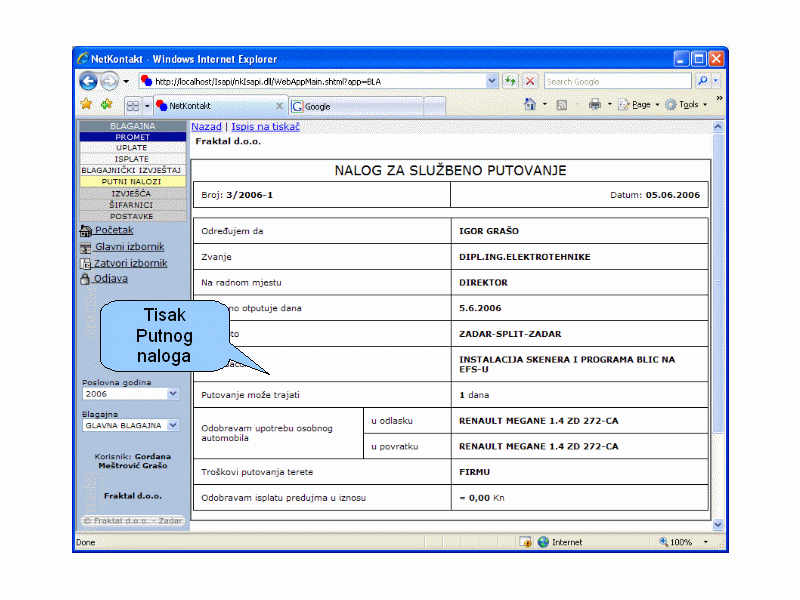Switch to the Google browser tab
This screenshot has height=600, width=800.
coord(356,106)
